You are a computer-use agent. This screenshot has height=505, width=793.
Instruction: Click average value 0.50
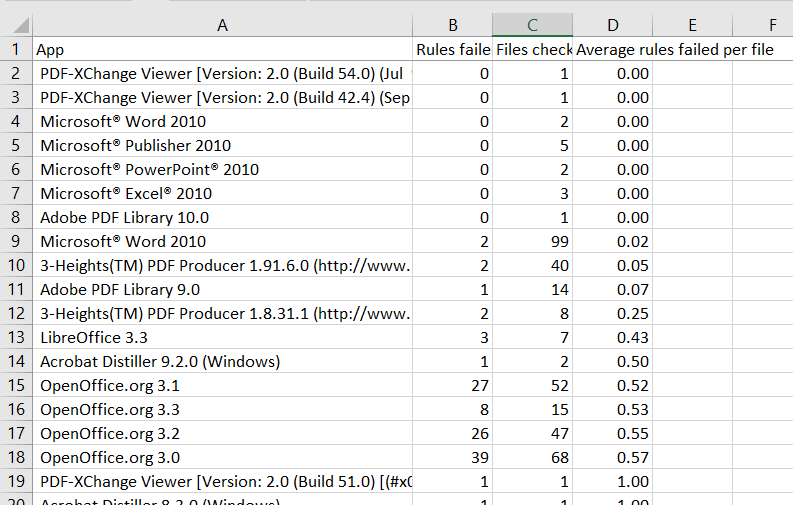coord(612,361)
